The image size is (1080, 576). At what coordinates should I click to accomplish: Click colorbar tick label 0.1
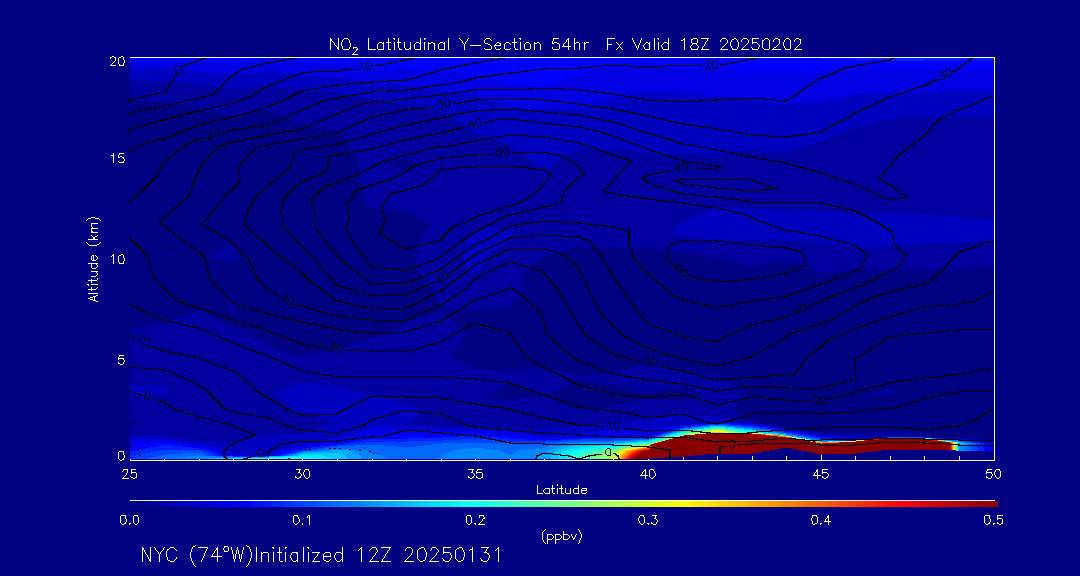(x=302, y=522)
